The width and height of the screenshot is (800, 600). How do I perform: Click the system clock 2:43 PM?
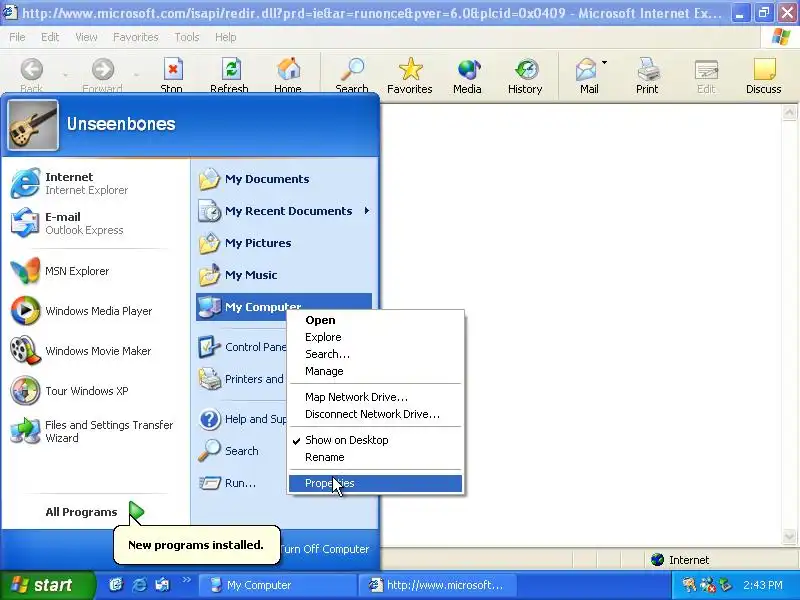[x=763, y=585]
